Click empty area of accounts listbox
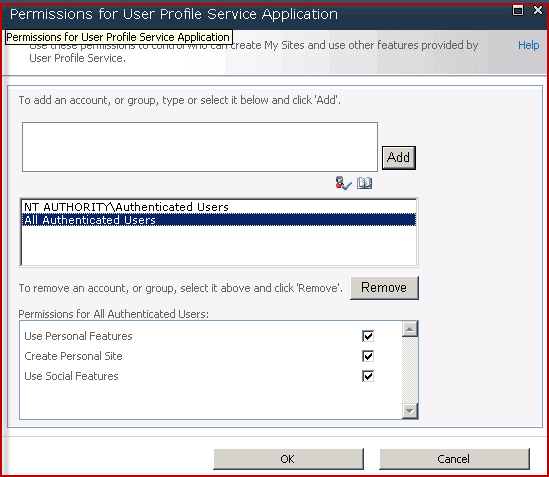The width and height of the screenshot is (549, 477). coord(219,246)
